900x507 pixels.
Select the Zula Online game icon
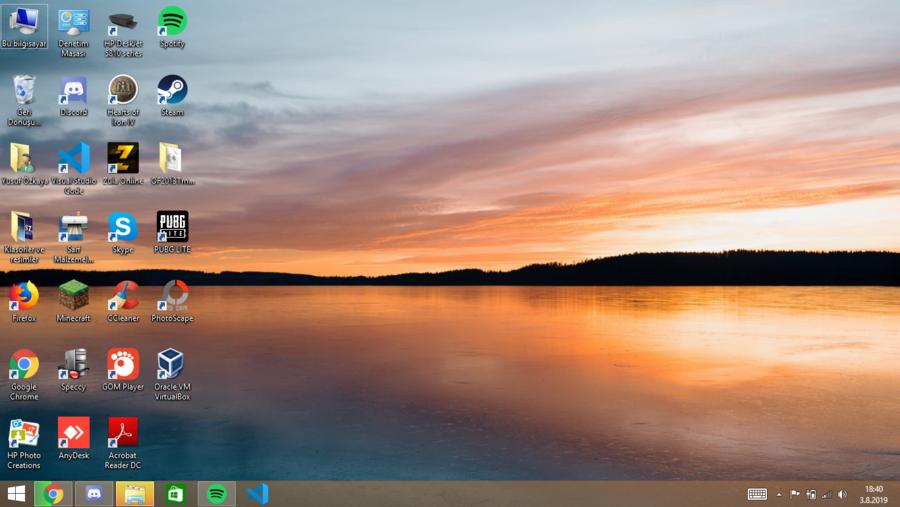[x=123, y=164]
